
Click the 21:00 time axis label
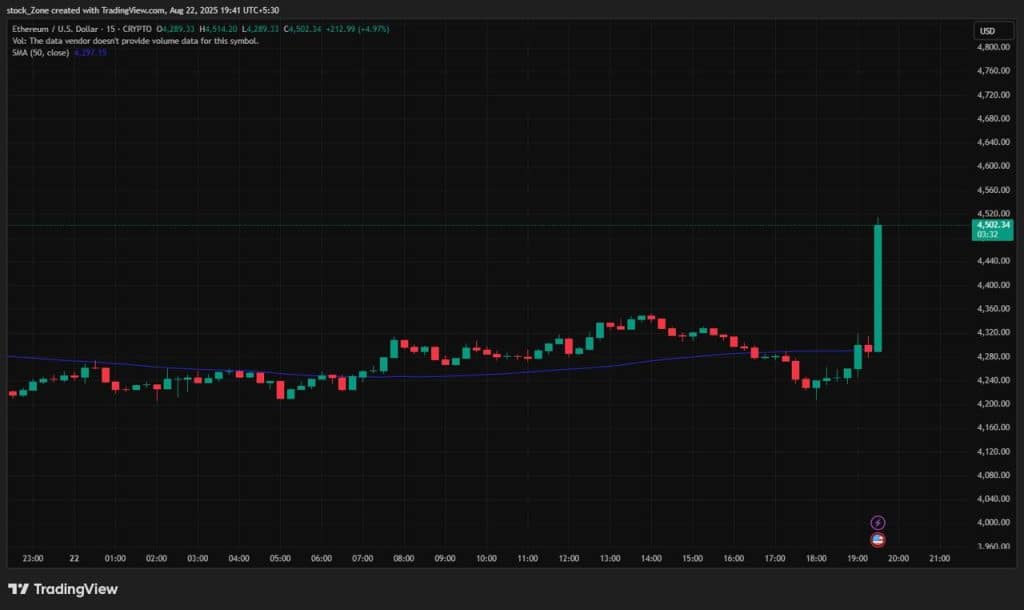[x=939, y=557]
